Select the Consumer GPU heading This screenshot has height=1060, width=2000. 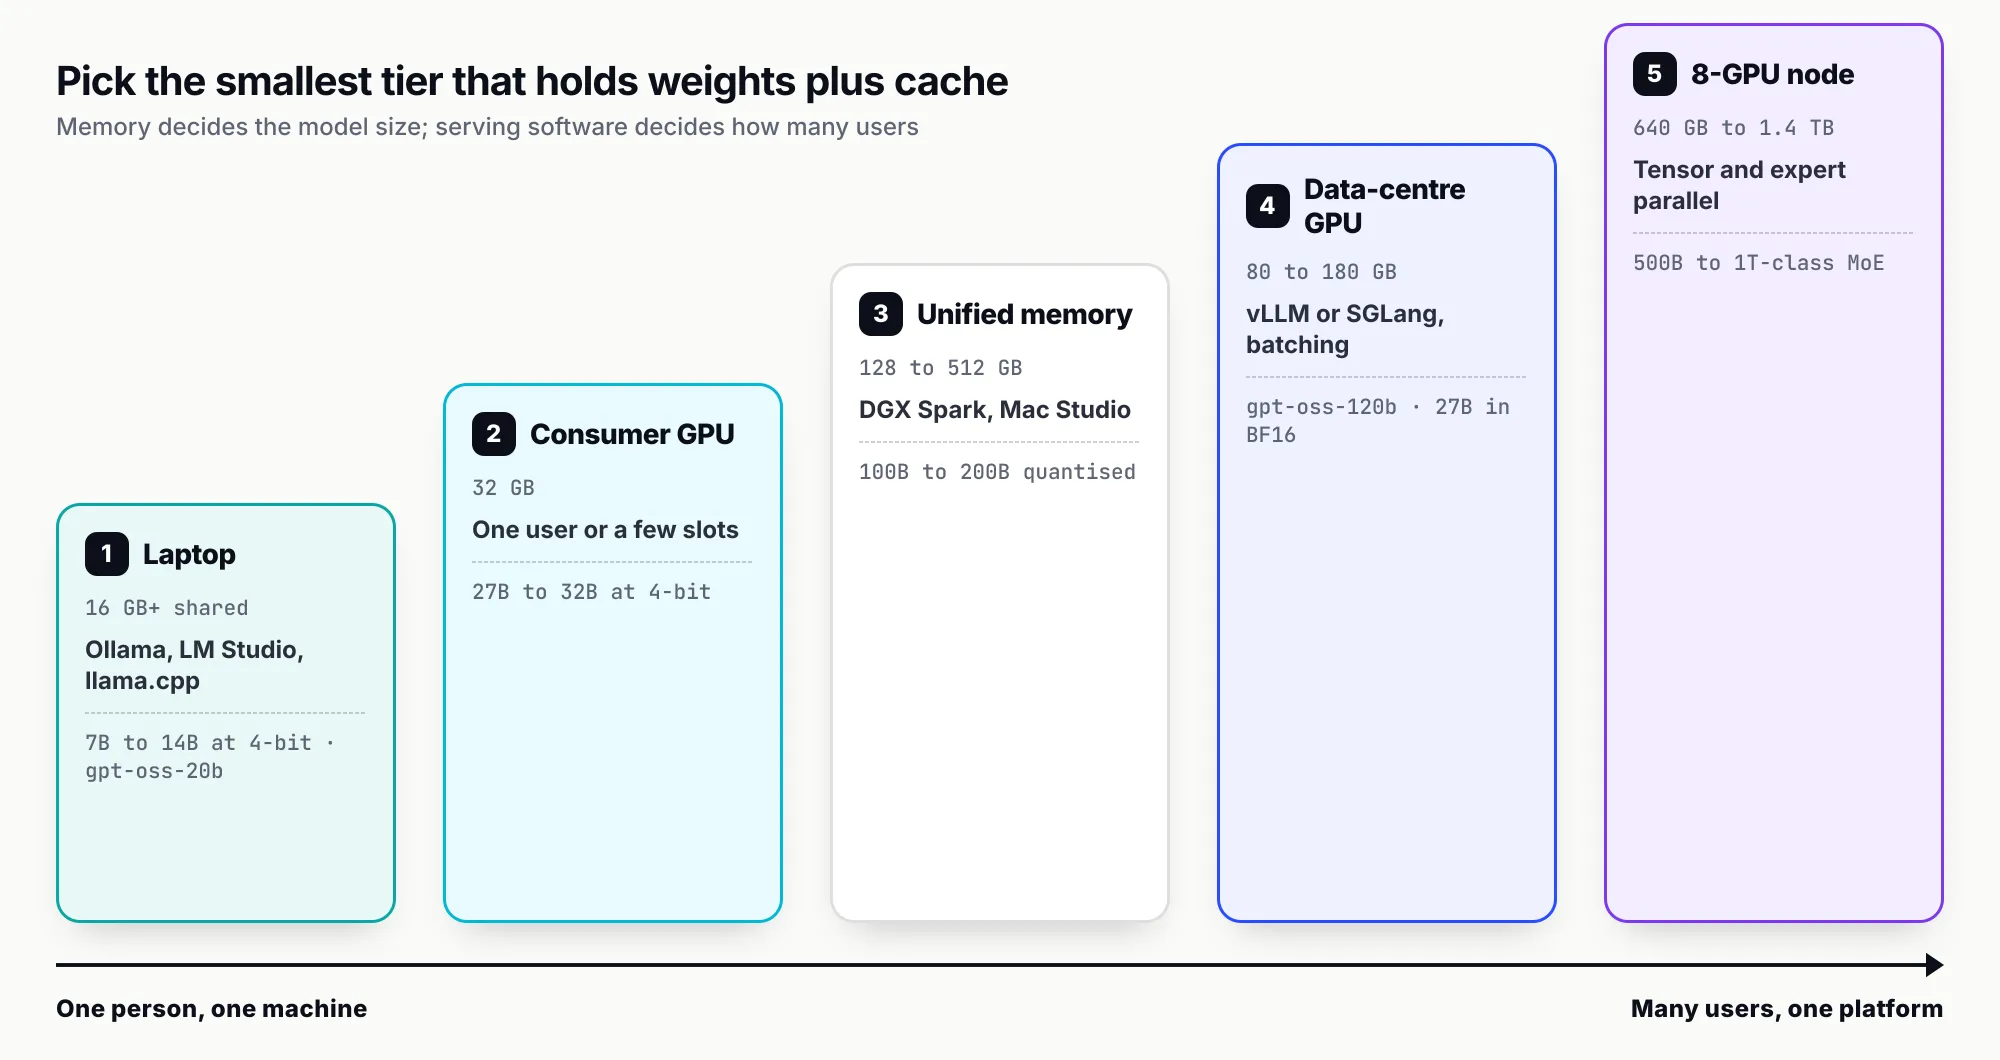click(x=632, y=434)
